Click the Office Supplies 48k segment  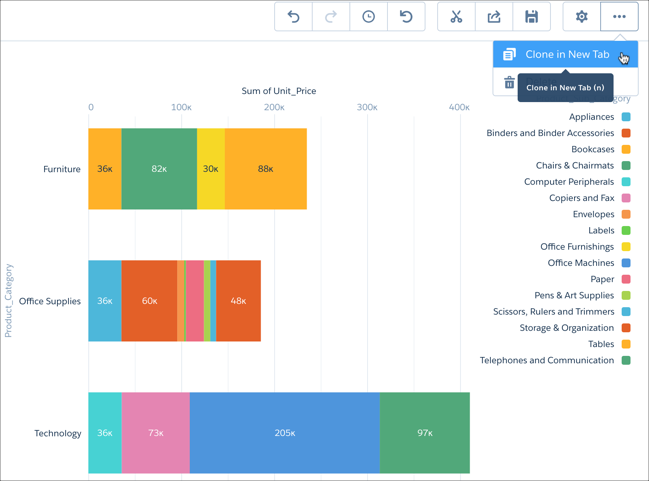pyautogui.click(x=238, y=301)
